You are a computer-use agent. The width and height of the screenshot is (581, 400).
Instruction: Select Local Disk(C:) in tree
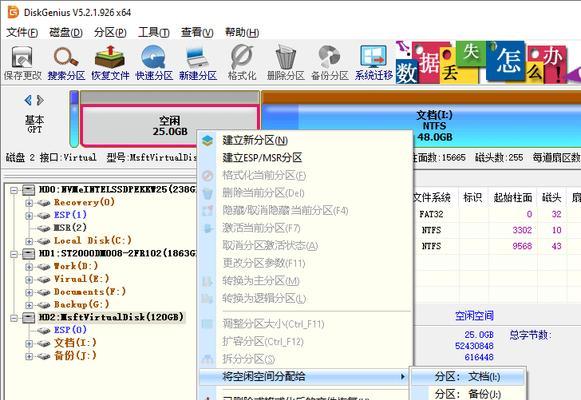click(93, 240)
